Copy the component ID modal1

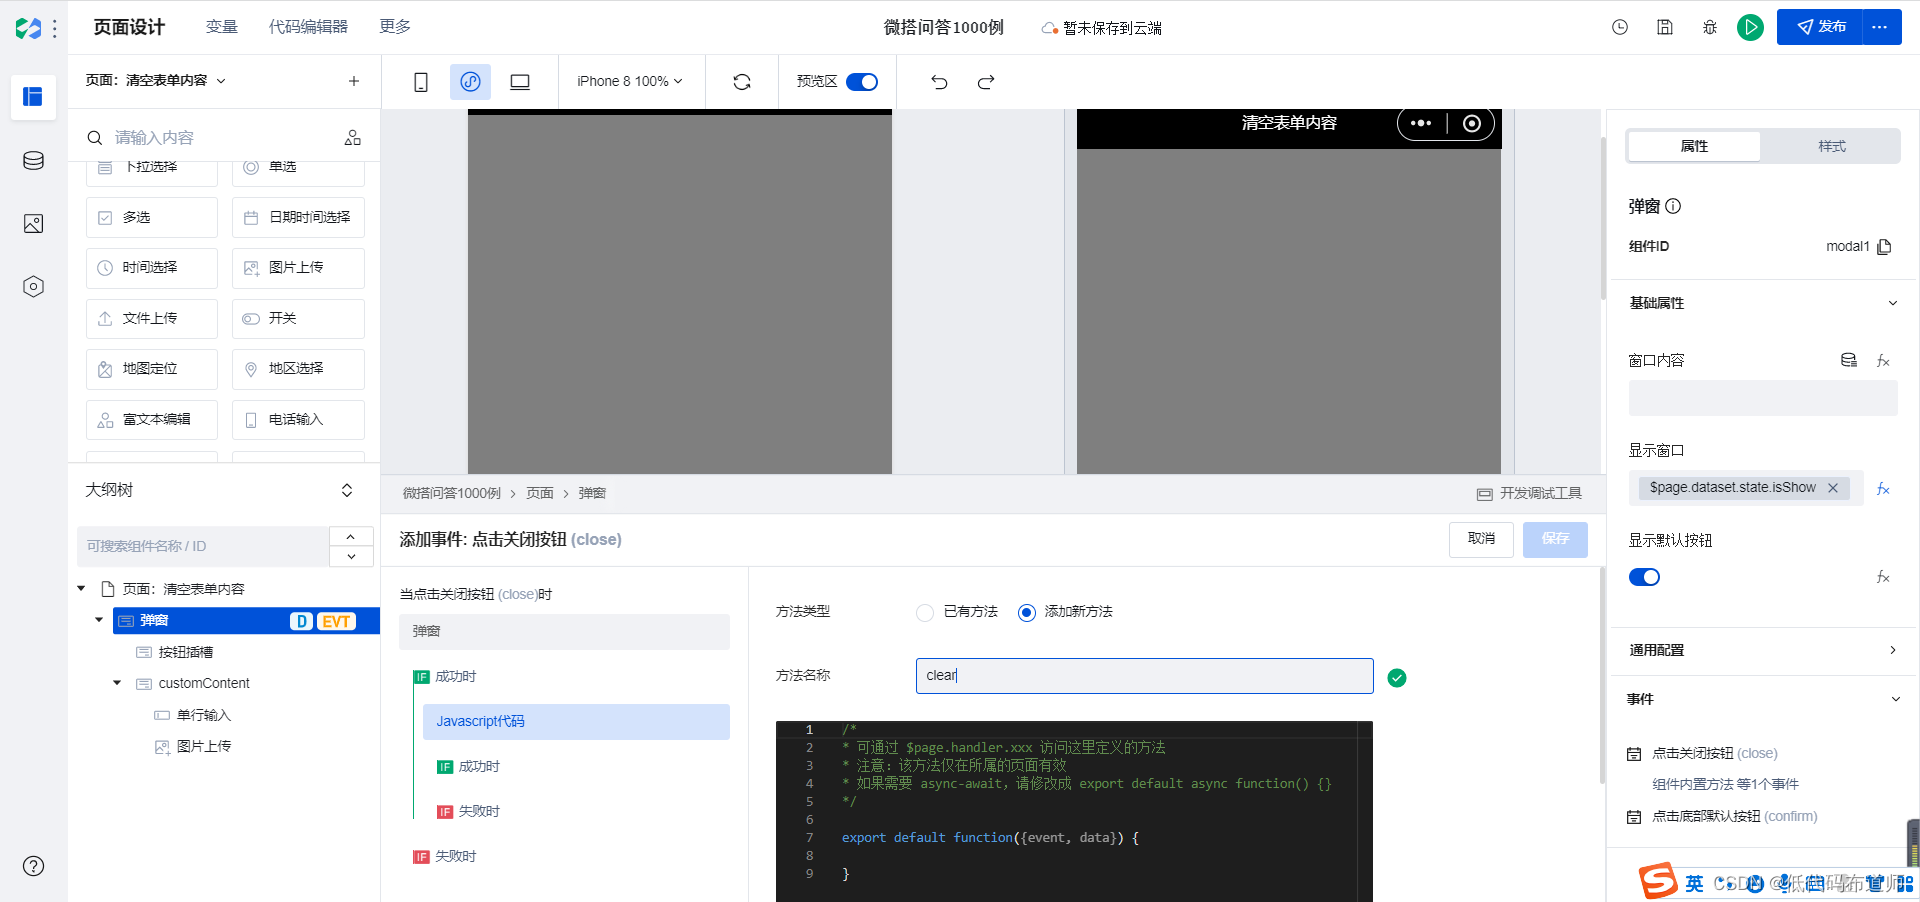(x=1885, y=247)
